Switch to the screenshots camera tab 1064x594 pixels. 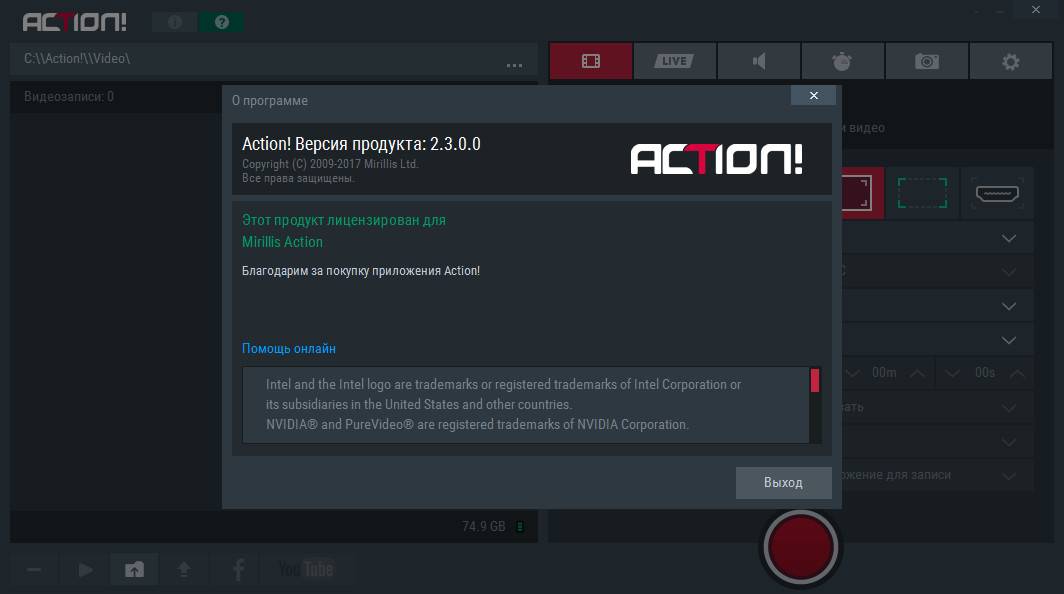[926, 61]
